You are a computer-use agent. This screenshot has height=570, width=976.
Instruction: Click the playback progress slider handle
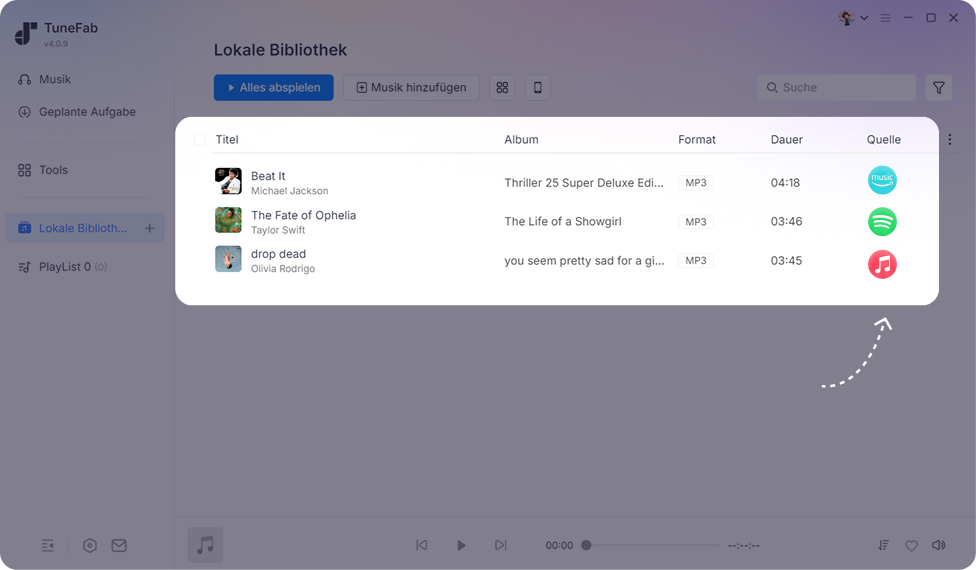coord(586,546)
